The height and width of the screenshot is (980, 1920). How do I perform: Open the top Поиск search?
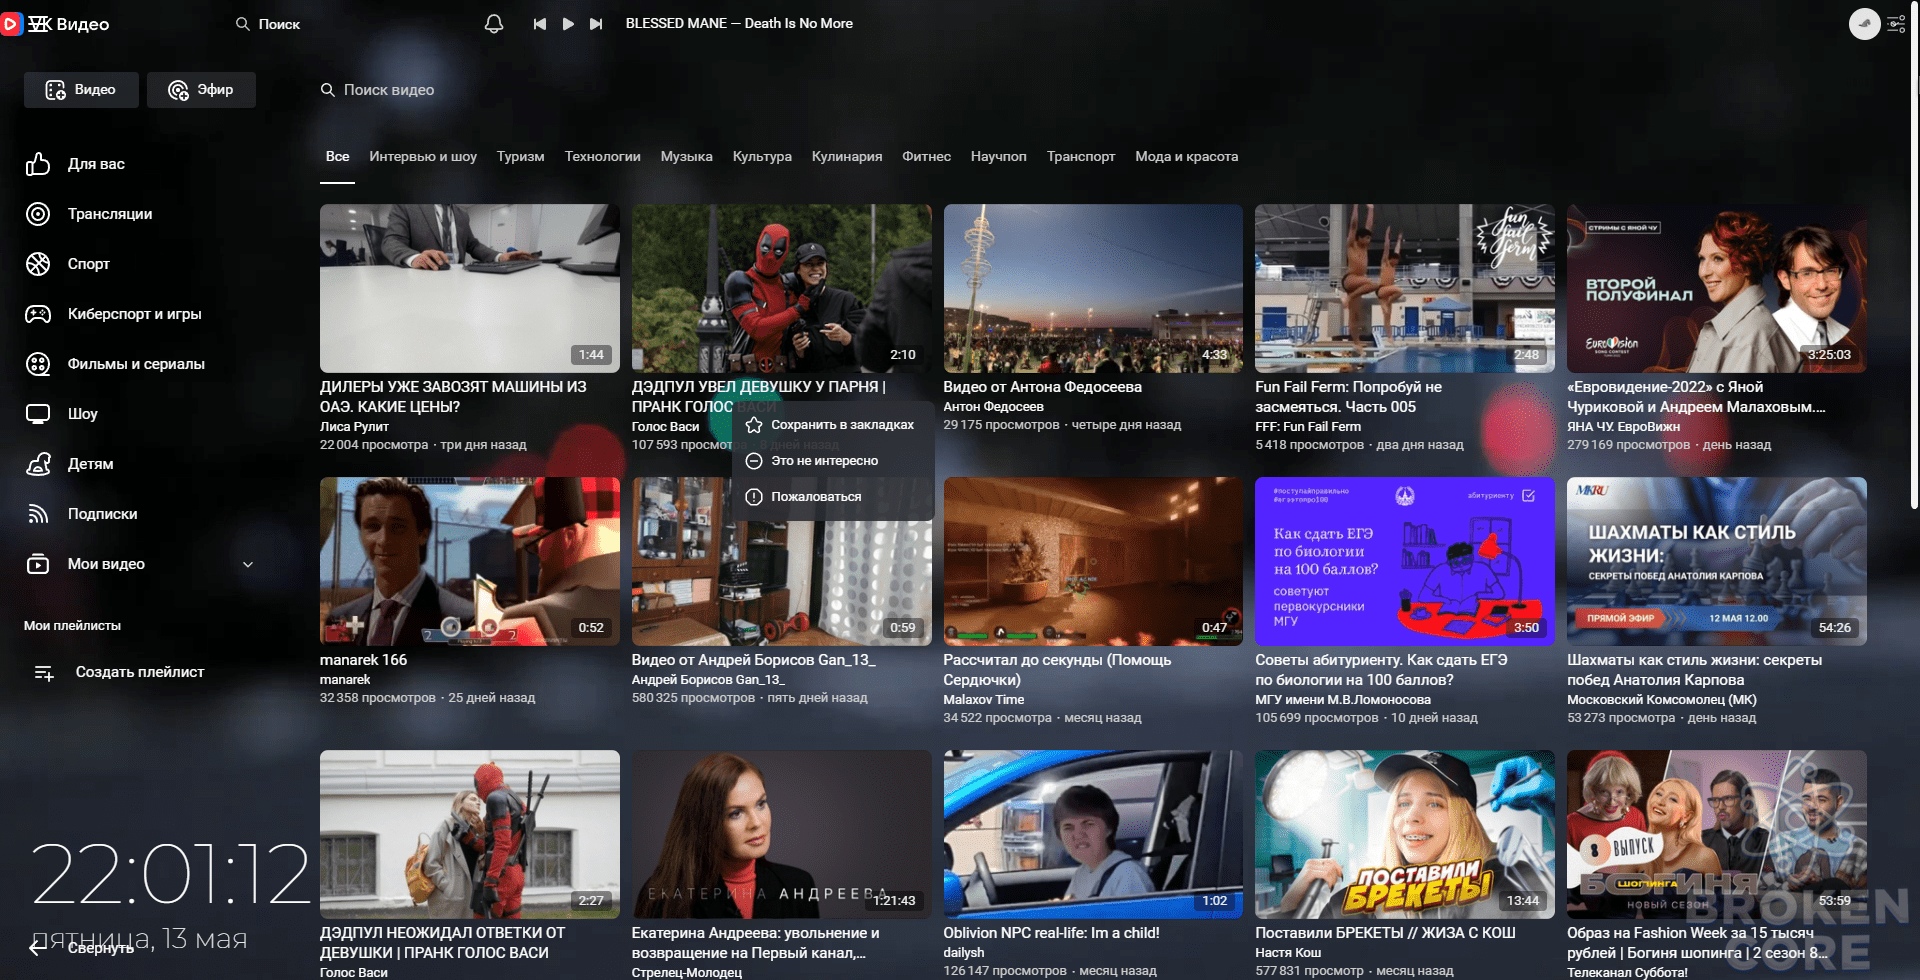268,24
